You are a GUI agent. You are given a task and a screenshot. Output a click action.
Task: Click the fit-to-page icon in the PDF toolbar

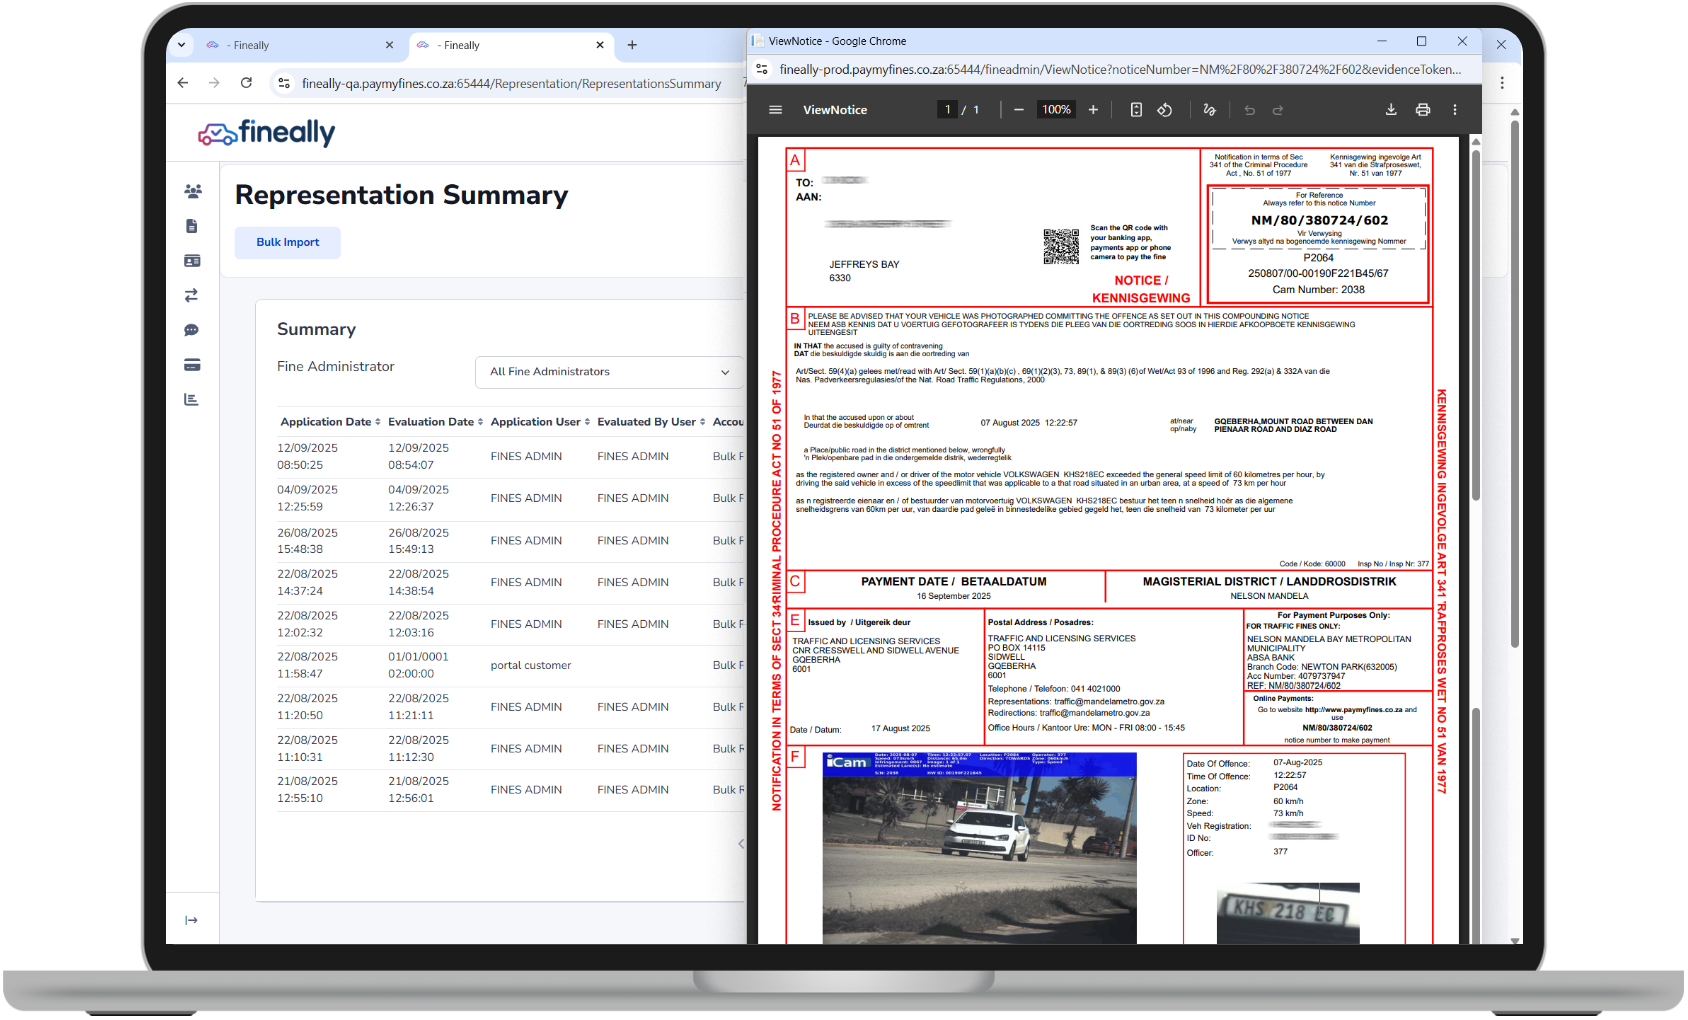point(1136,109)
